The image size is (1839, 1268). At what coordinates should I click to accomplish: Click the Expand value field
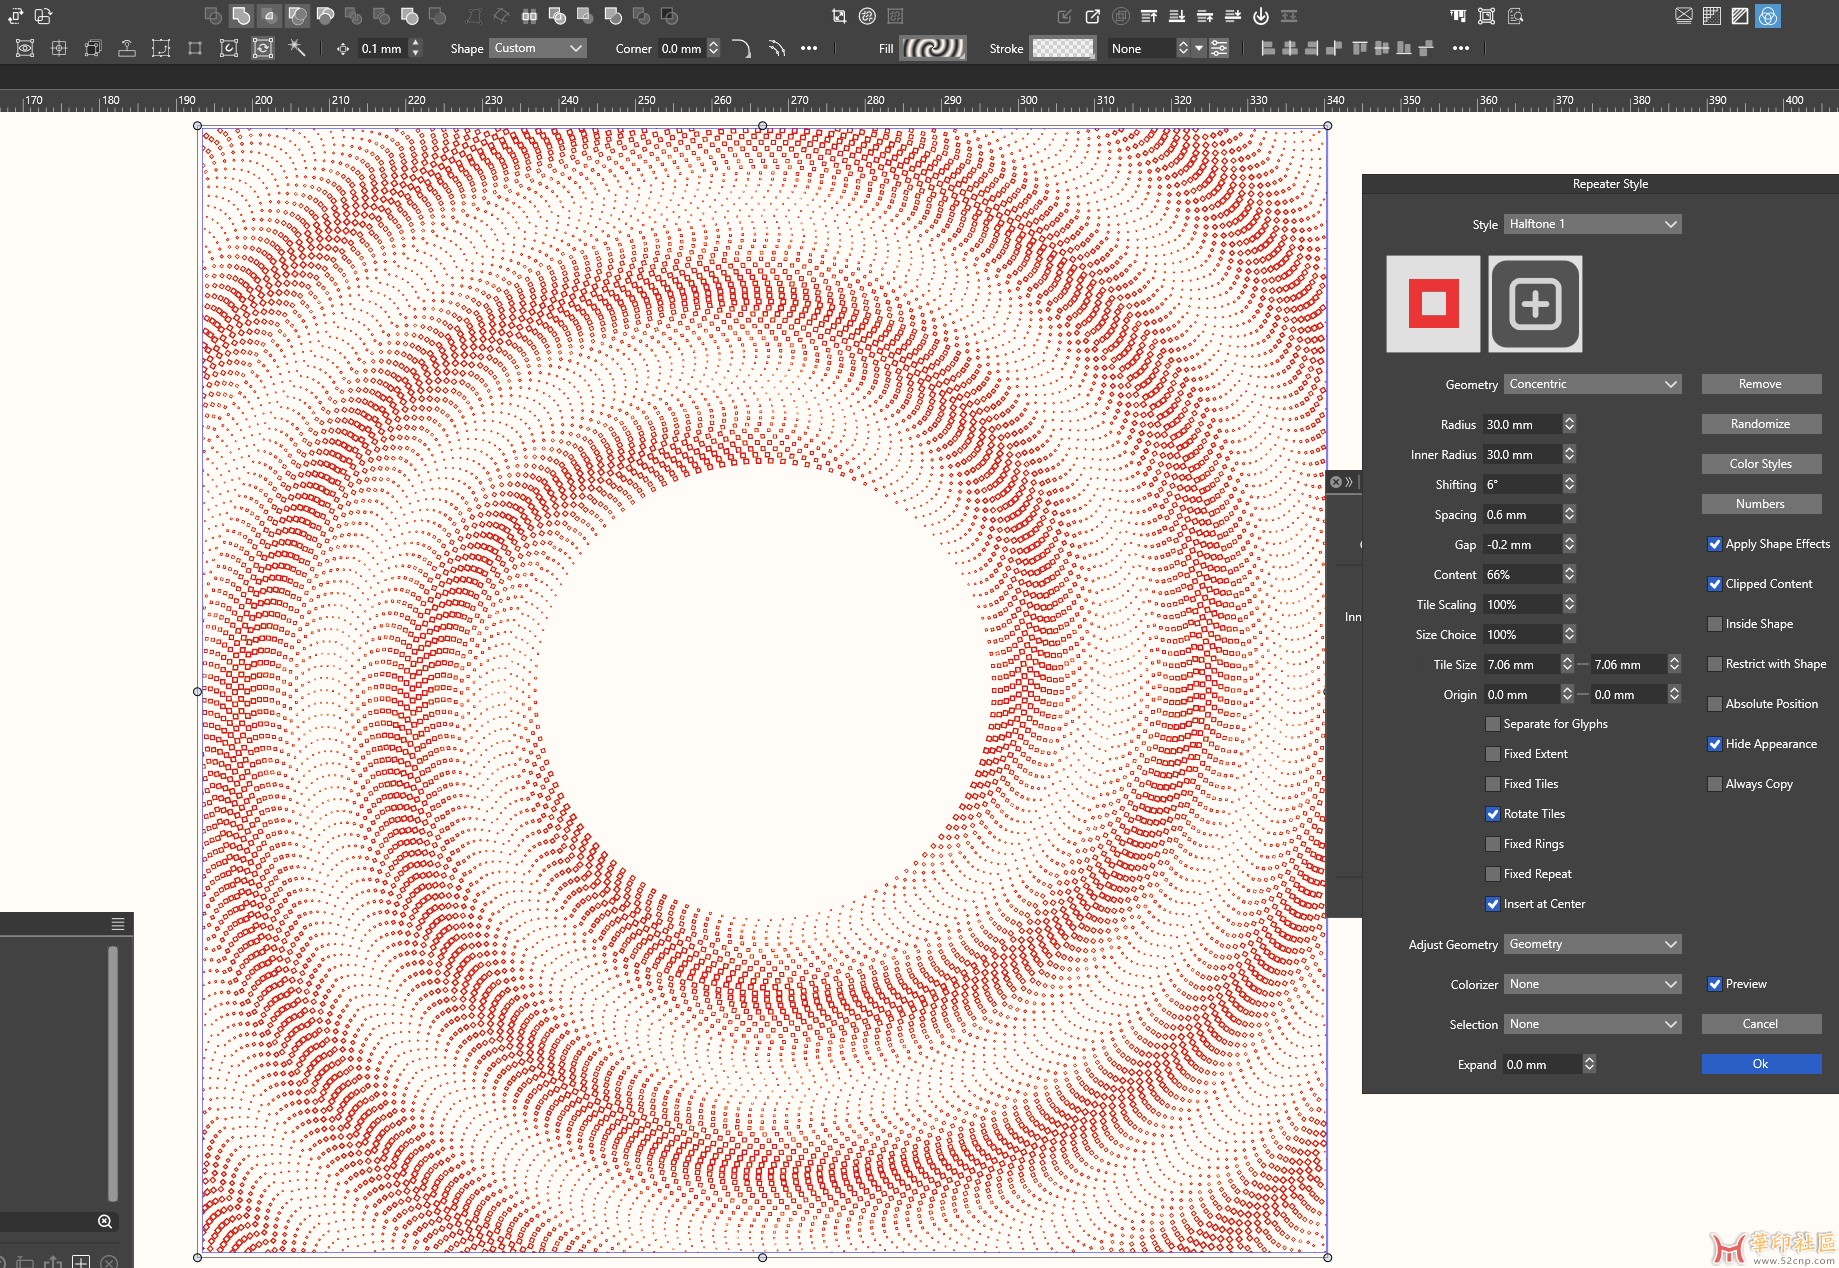click(x=1543, y=1064)
